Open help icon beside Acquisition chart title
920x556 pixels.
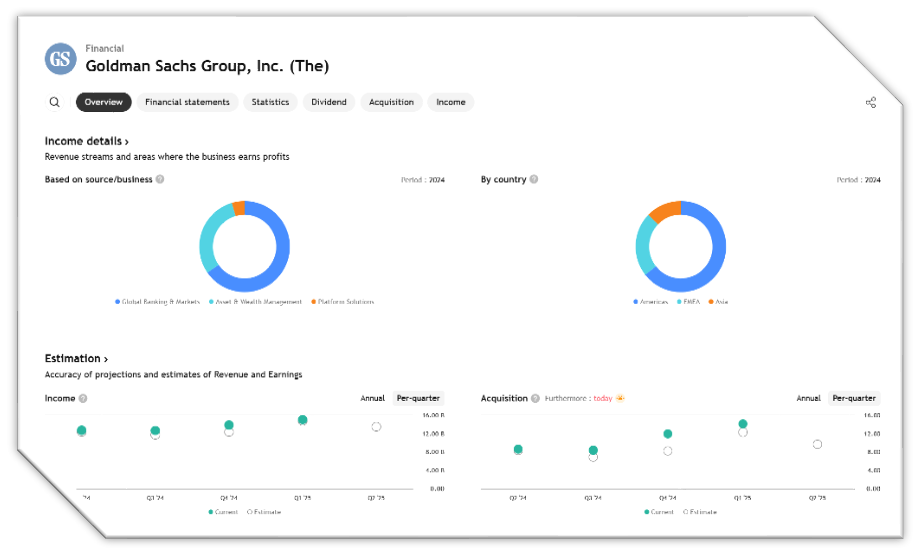tap(536, 398)
